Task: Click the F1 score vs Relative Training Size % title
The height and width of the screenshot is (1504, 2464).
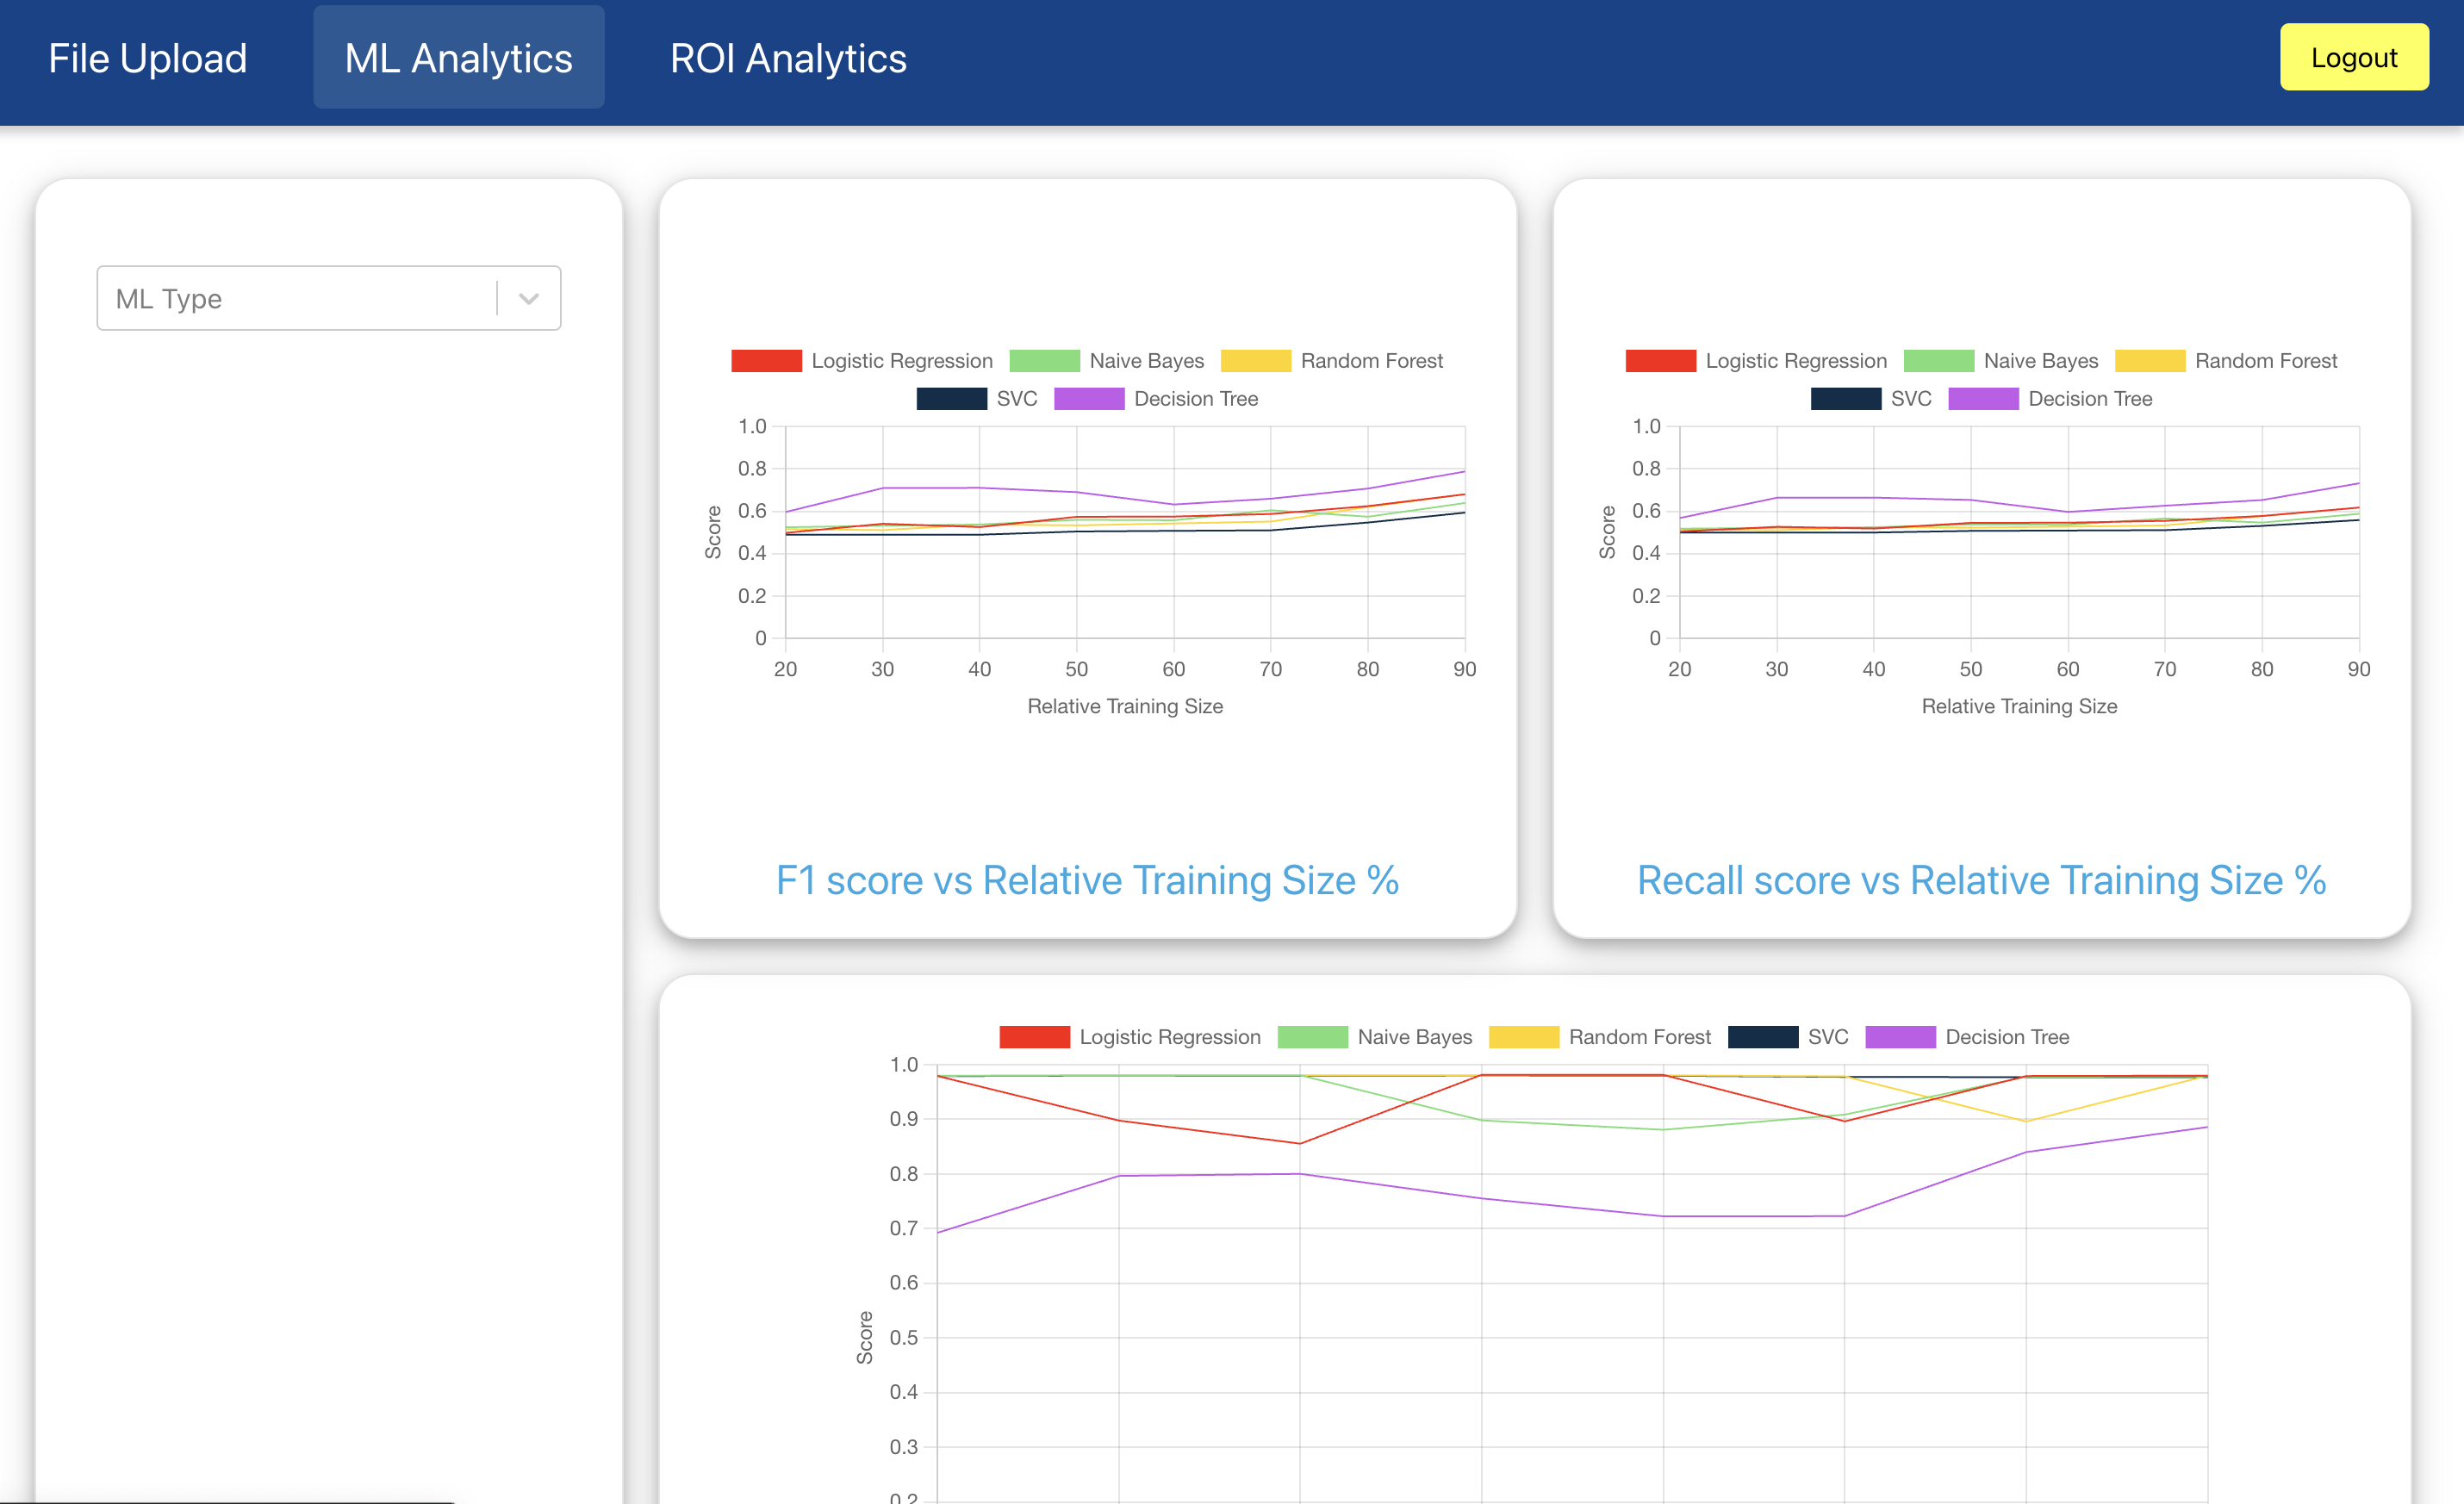Action: point(1087,880)
